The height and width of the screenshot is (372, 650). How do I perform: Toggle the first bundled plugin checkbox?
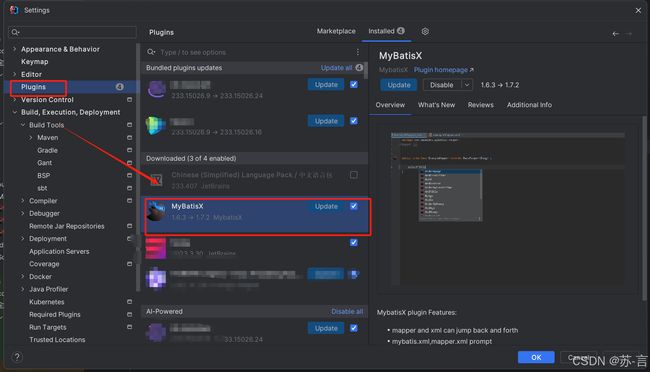pyautogui.click(x=354, y=85)
